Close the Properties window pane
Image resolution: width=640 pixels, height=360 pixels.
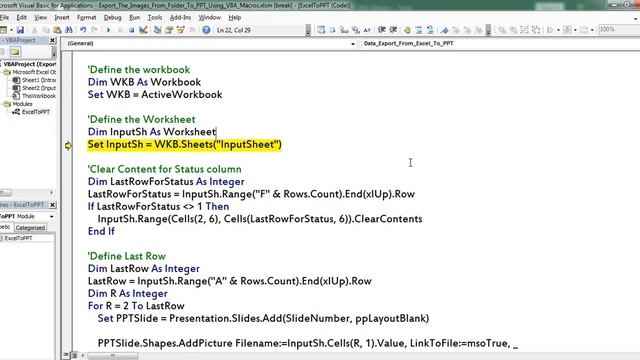pyautogui.click(x=52, y=205)
